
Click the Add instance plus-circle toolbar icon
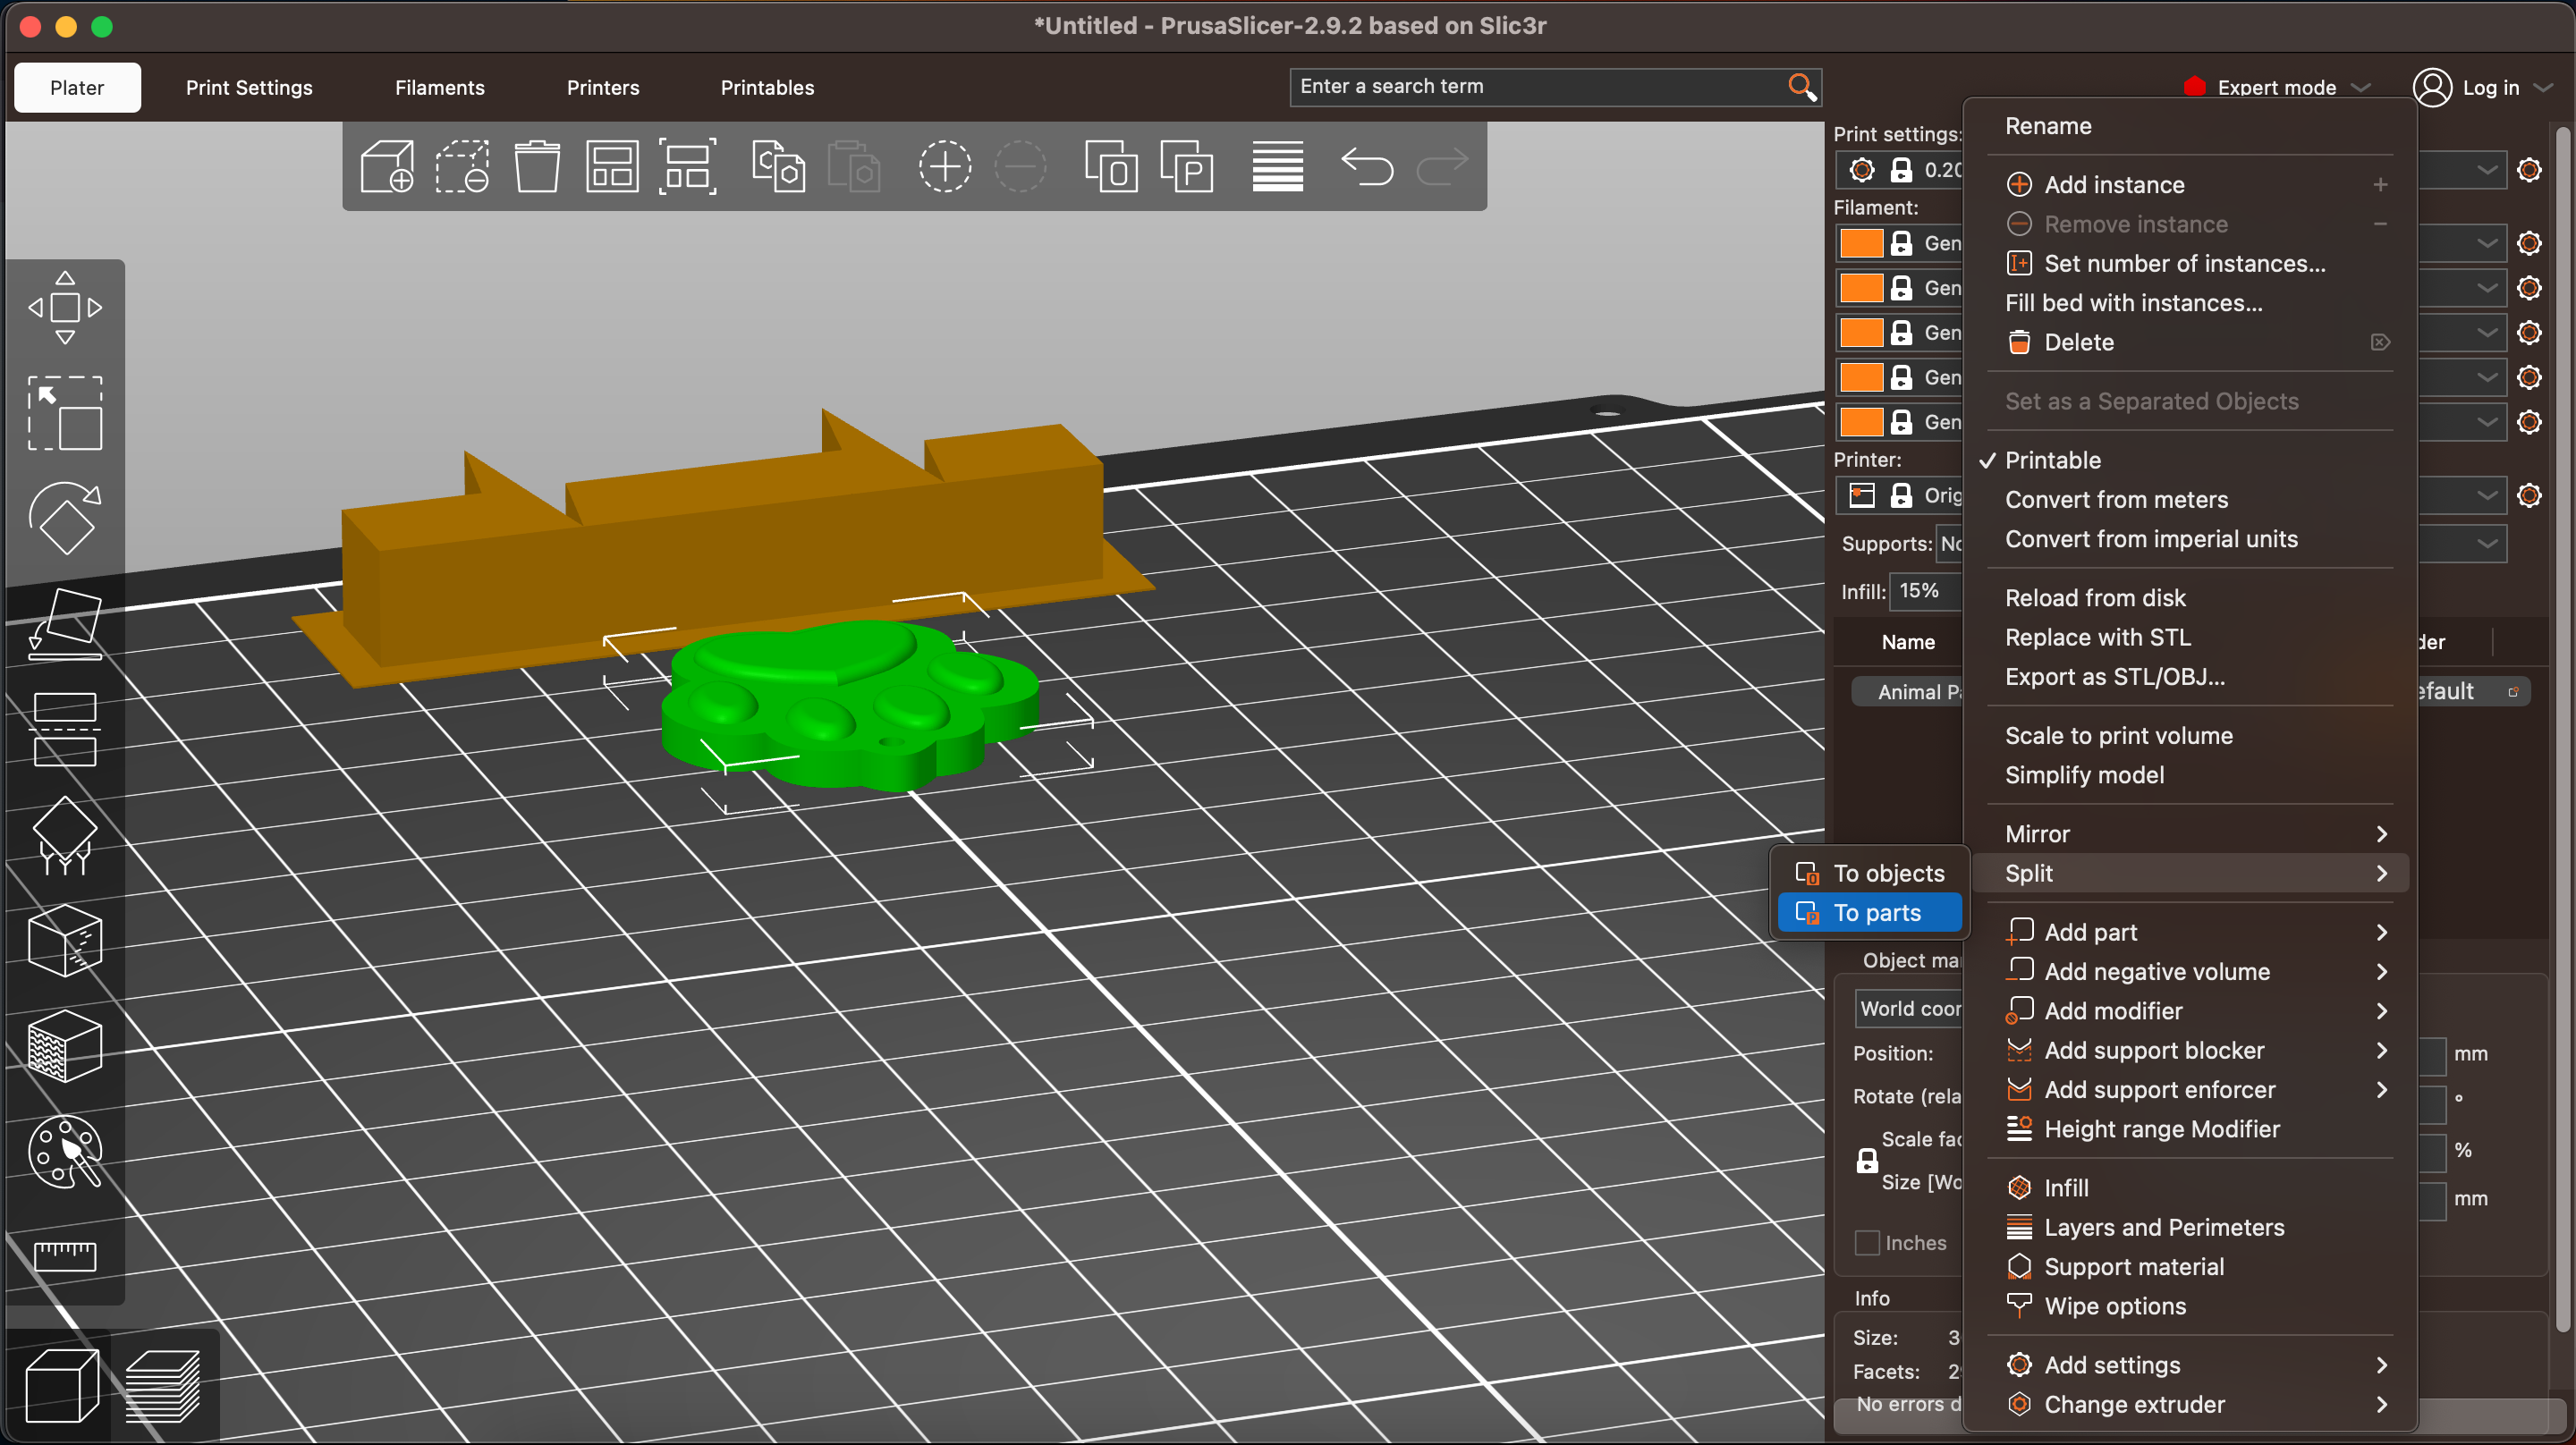(945, 166)
